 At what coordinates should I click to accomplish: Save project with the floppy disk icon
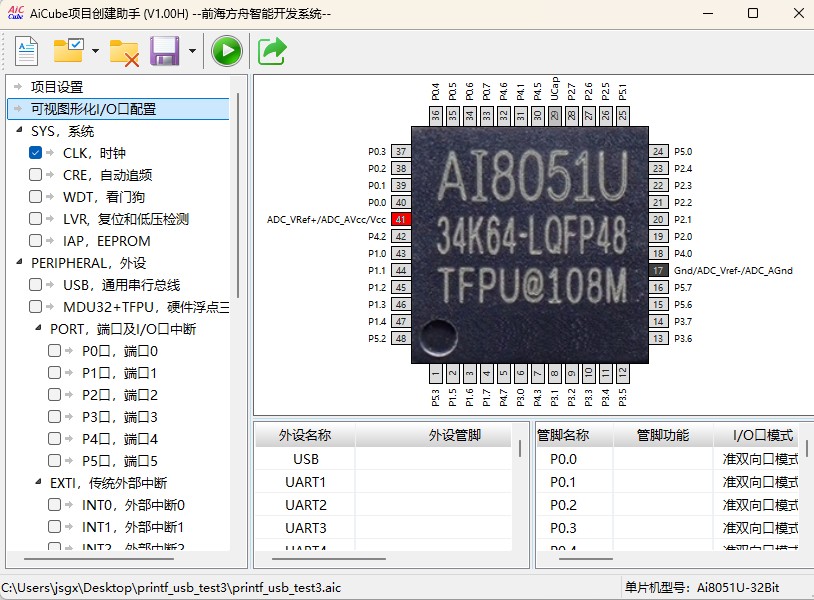pos(165,51)
